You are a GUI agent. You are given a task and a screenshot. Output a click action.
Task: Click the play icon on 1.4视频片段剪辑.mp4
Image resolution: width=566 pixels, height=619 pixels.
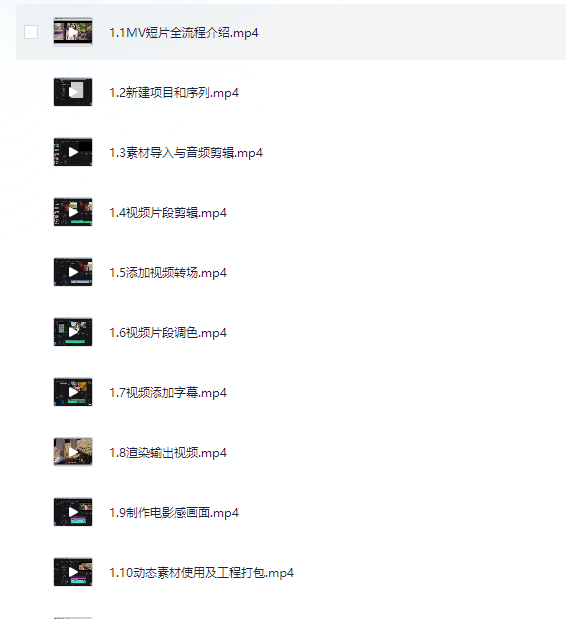(x=73, y=212)
